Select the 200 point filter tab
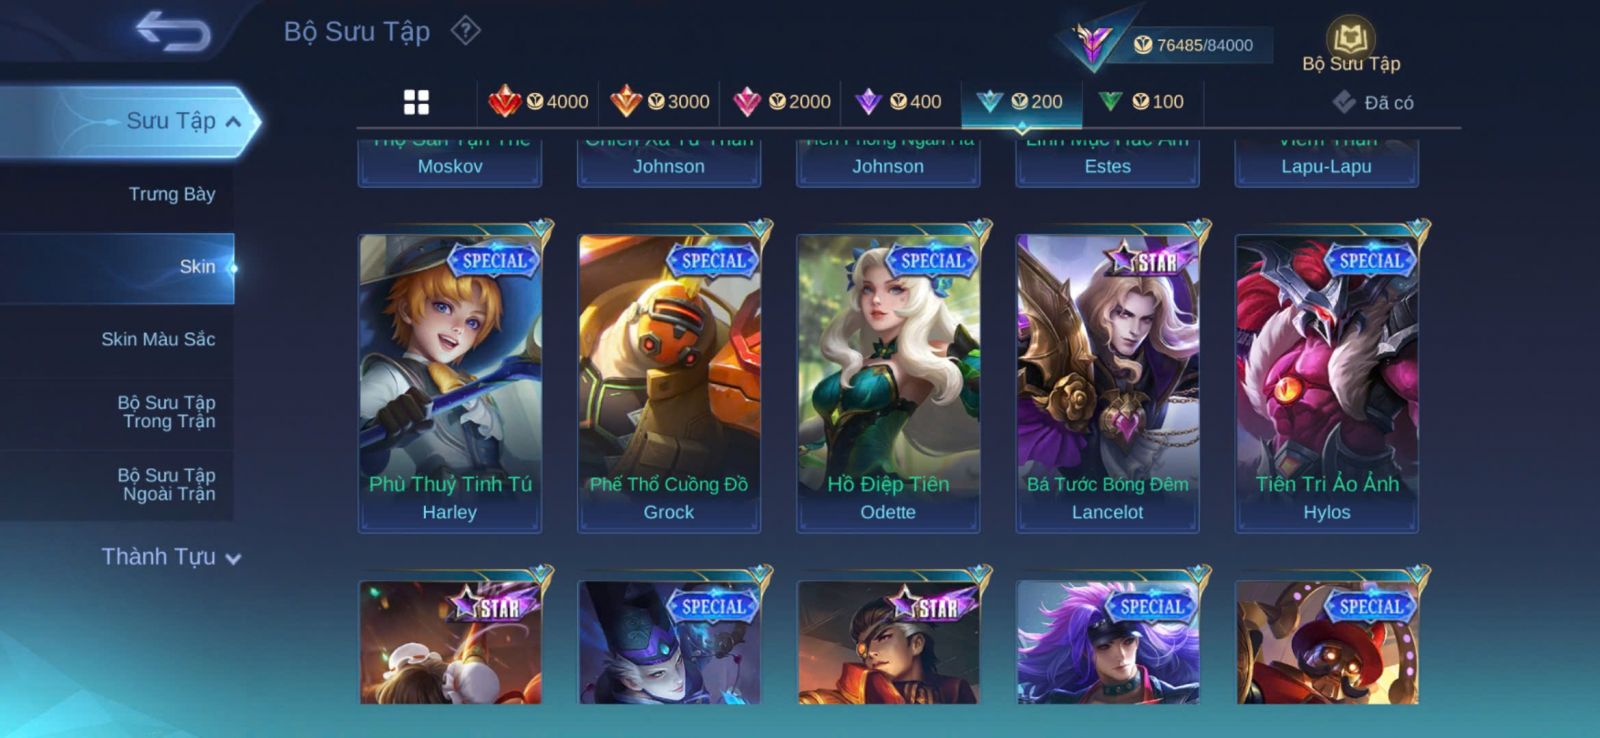Viewport: 1600px width, 738px height. tap(1021, 101)
